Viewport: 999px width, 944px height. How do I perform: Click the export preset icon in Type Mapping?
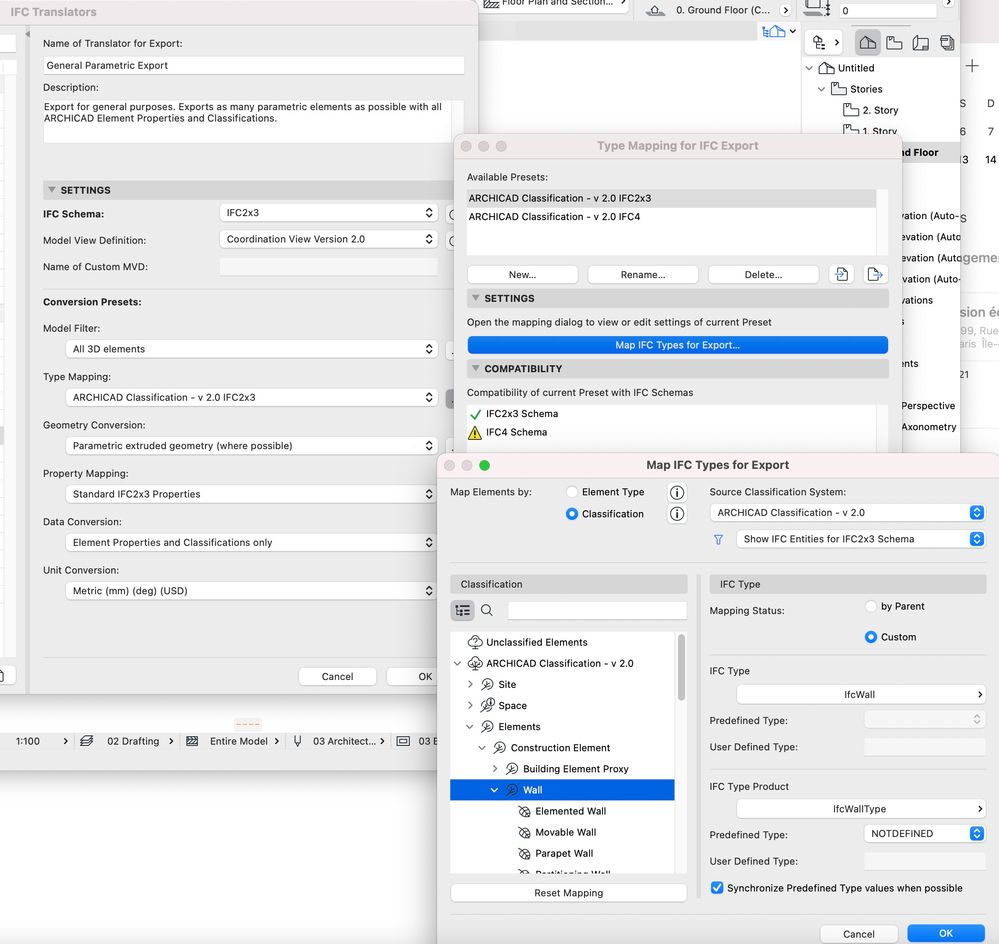875,275
